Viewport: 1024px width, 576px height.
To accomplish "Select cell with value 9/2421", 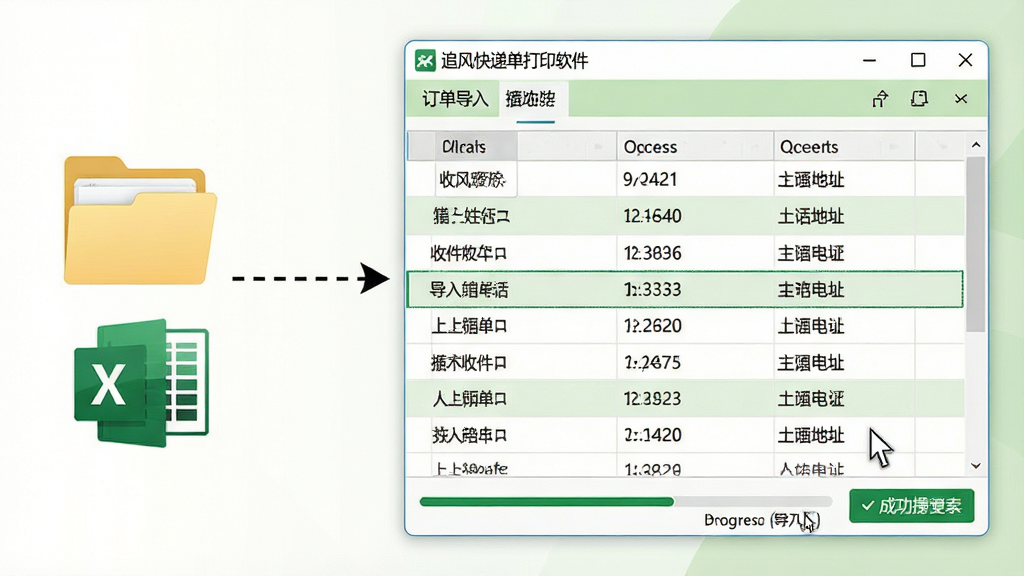I will point(696,179).
